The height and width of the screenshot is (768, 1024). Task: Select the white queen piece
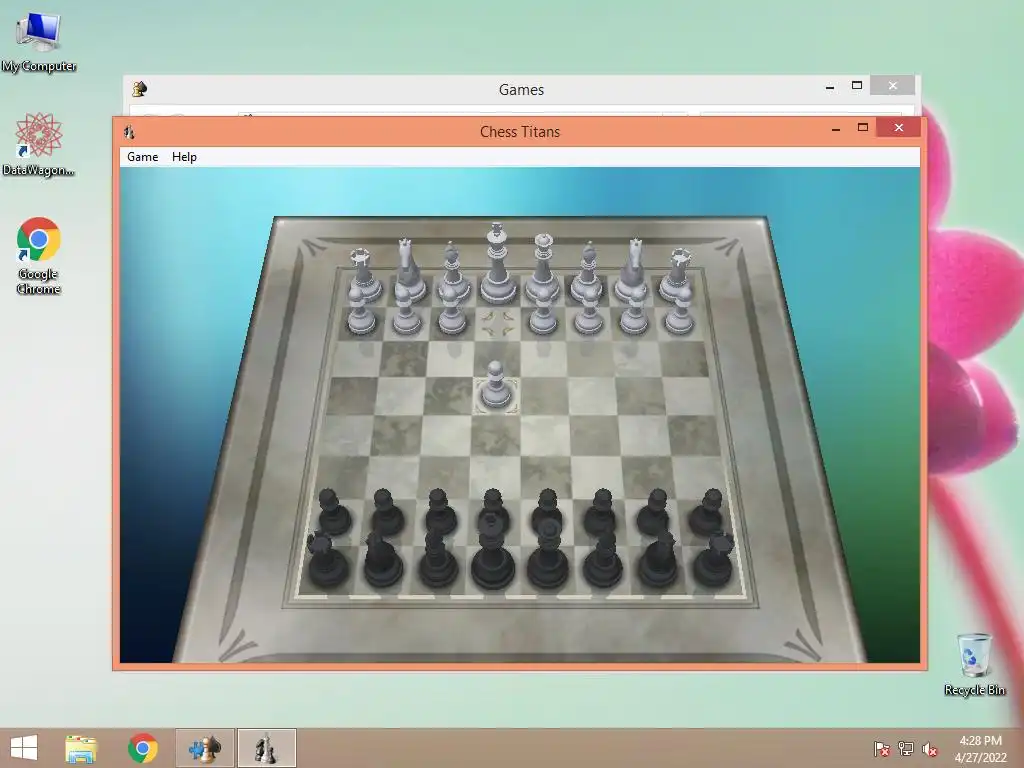pyautogui.click(x=543, y=268)
